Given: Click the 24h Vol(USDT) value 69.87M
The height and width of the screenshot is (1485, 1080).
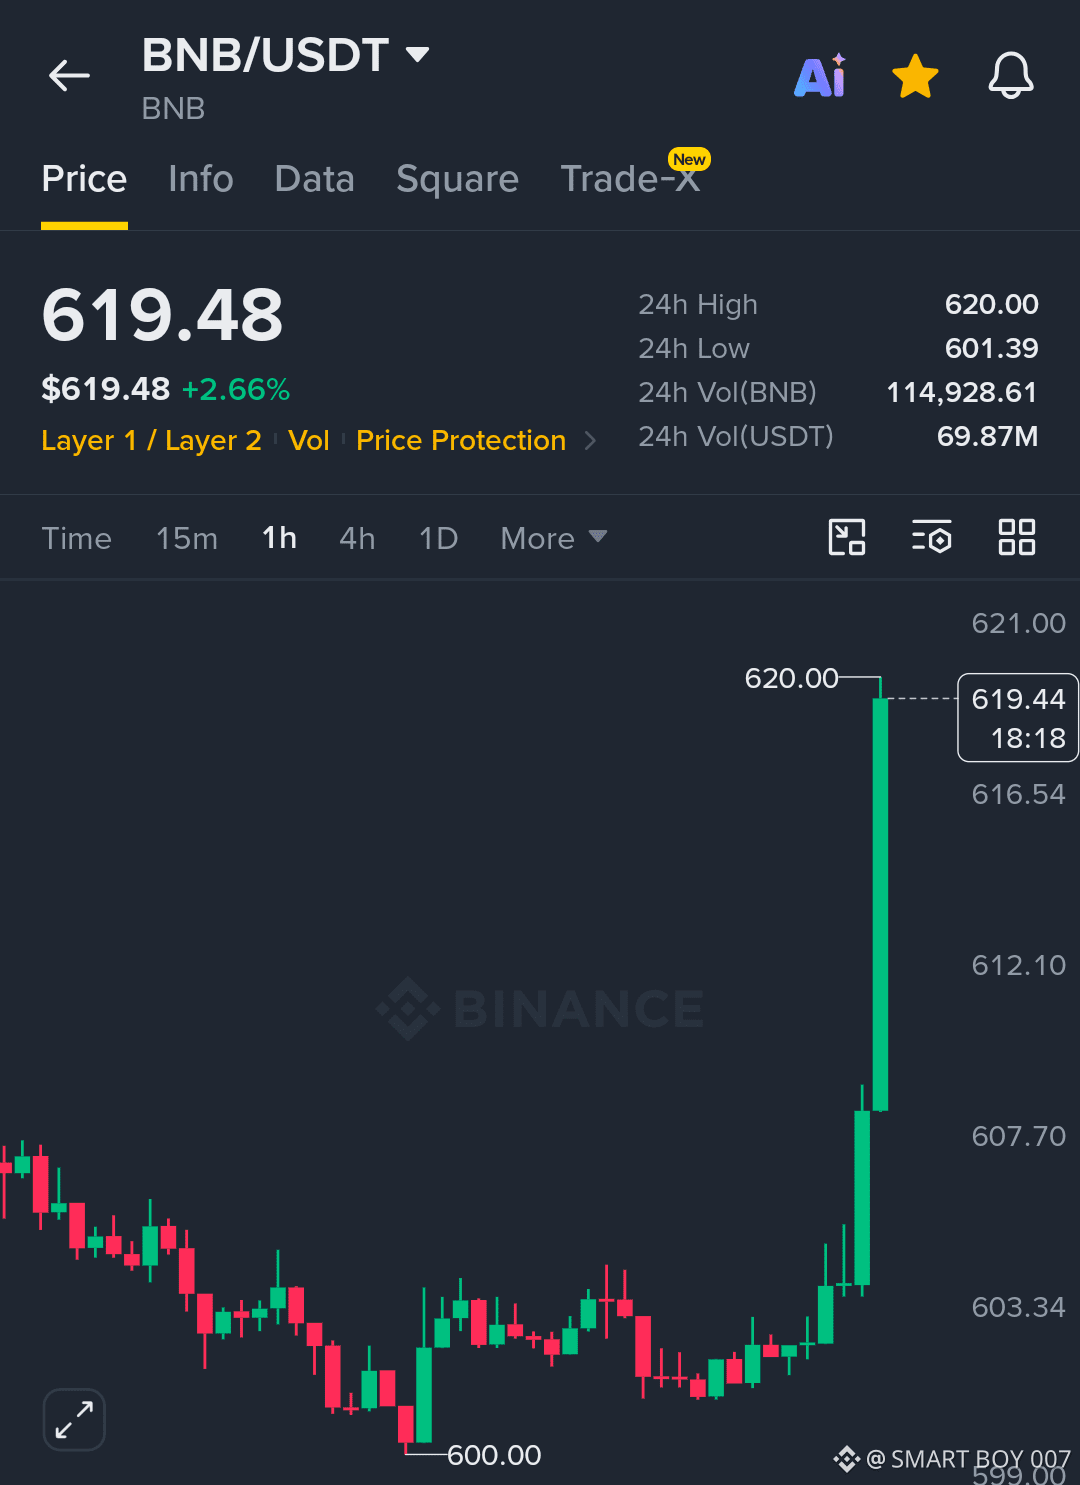Looking at the screenshot, I should [x=987, y=436].
